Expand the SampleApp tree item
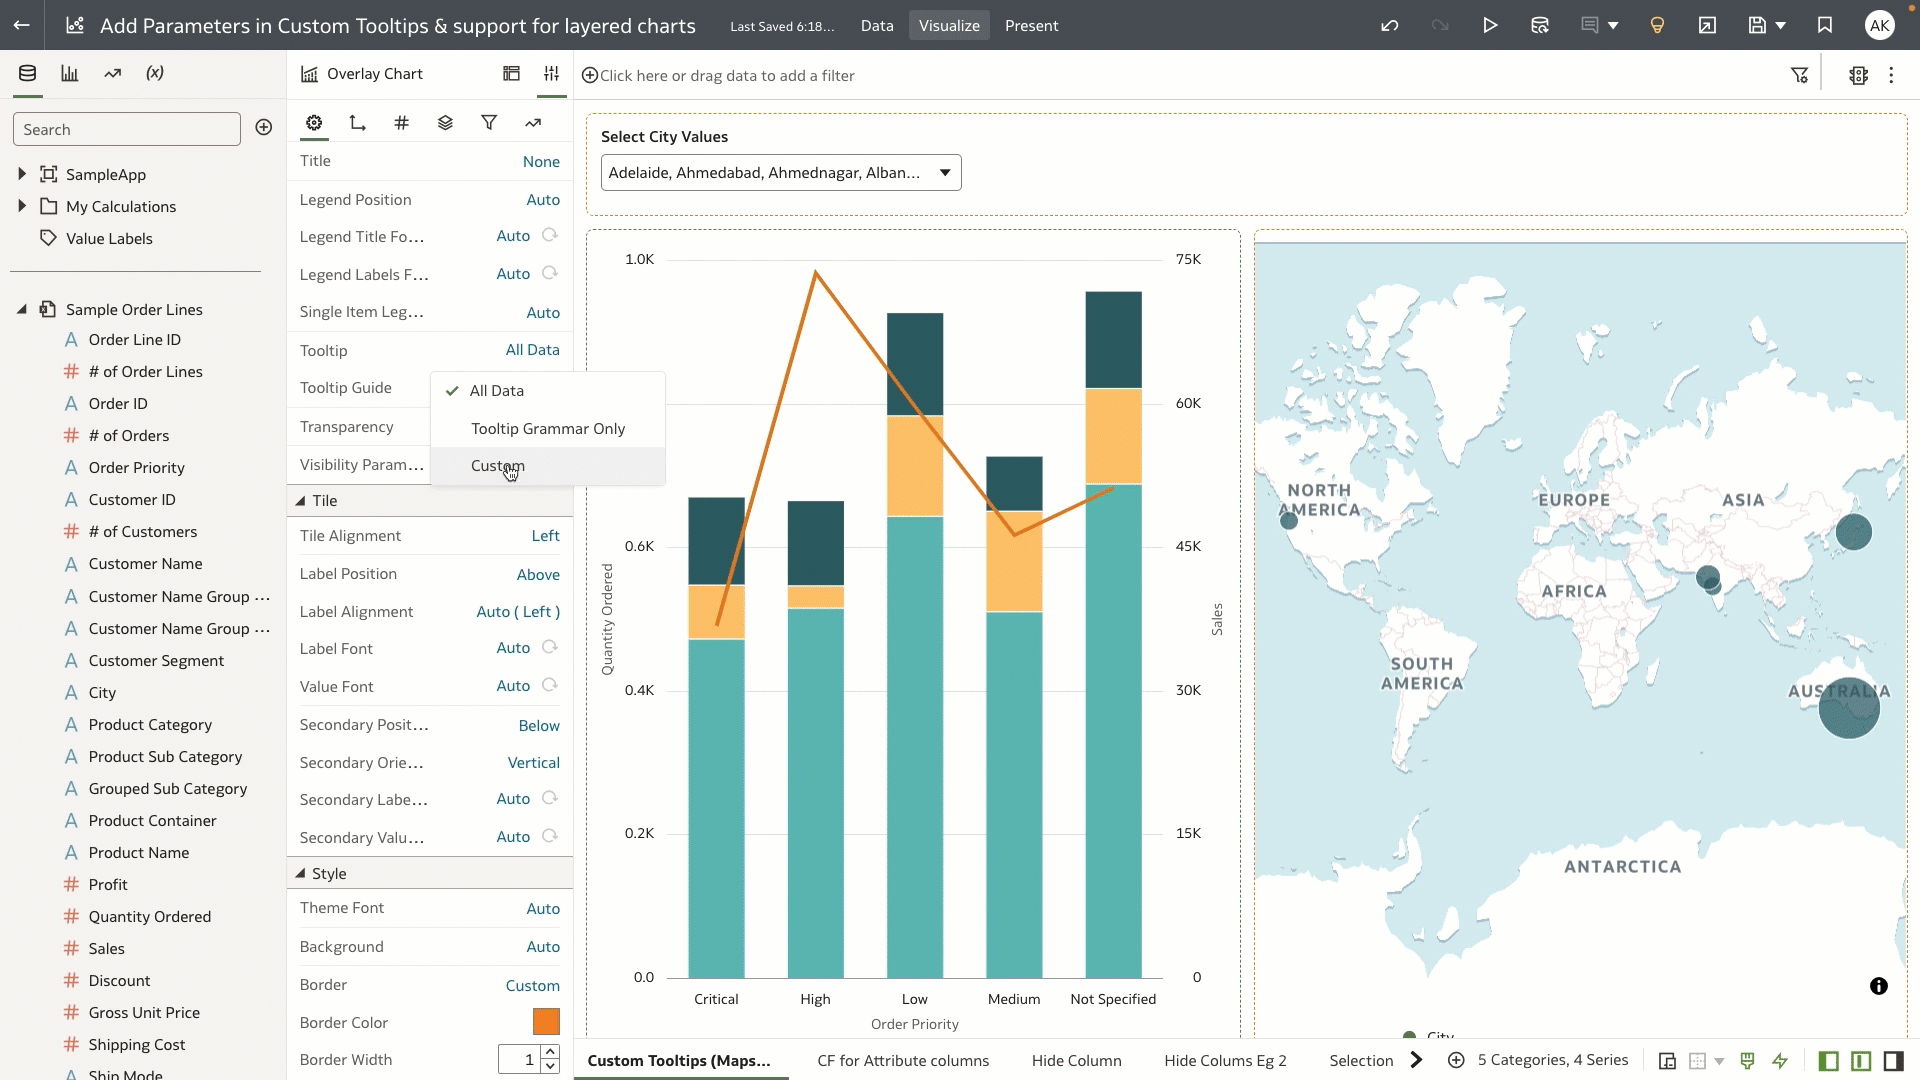 [22, 173]
